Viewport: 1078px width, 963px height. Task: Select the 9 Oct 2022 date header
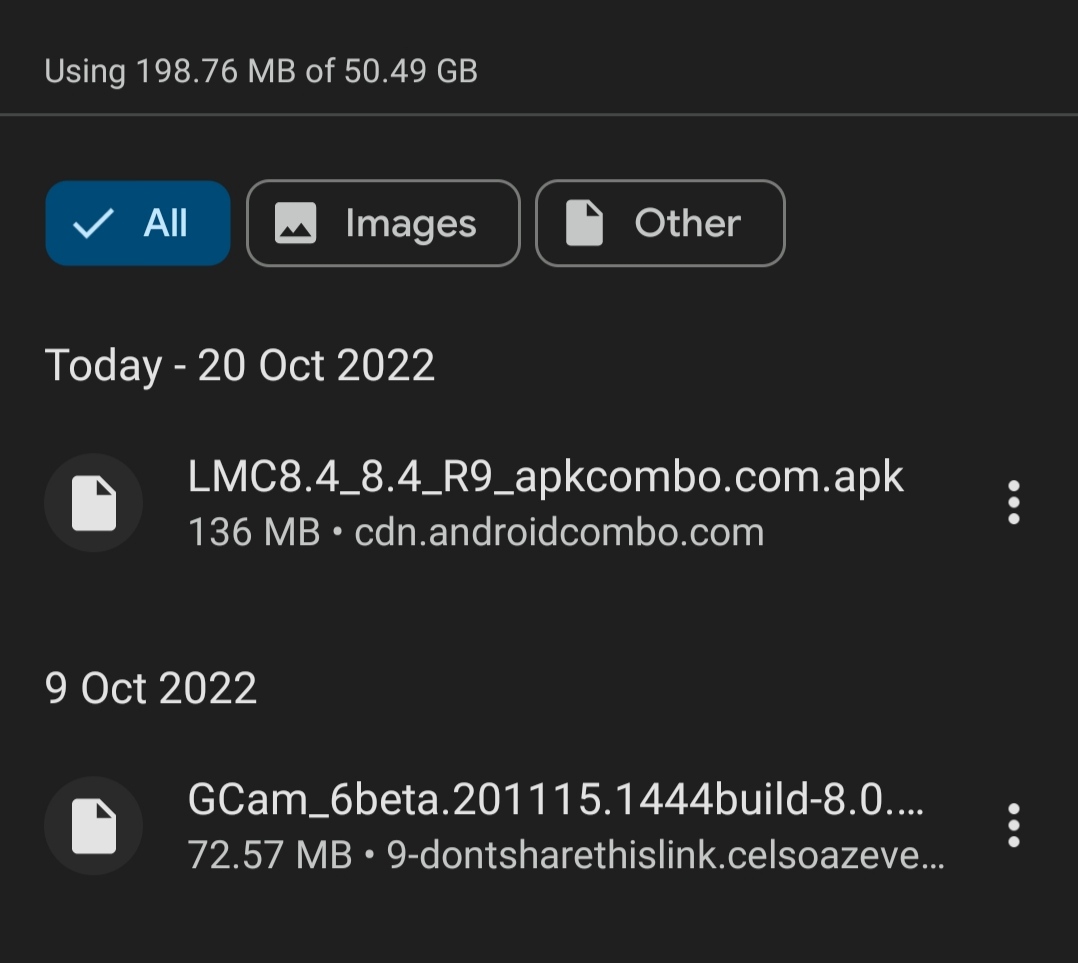pyautogui.click(x=151, y=688)
